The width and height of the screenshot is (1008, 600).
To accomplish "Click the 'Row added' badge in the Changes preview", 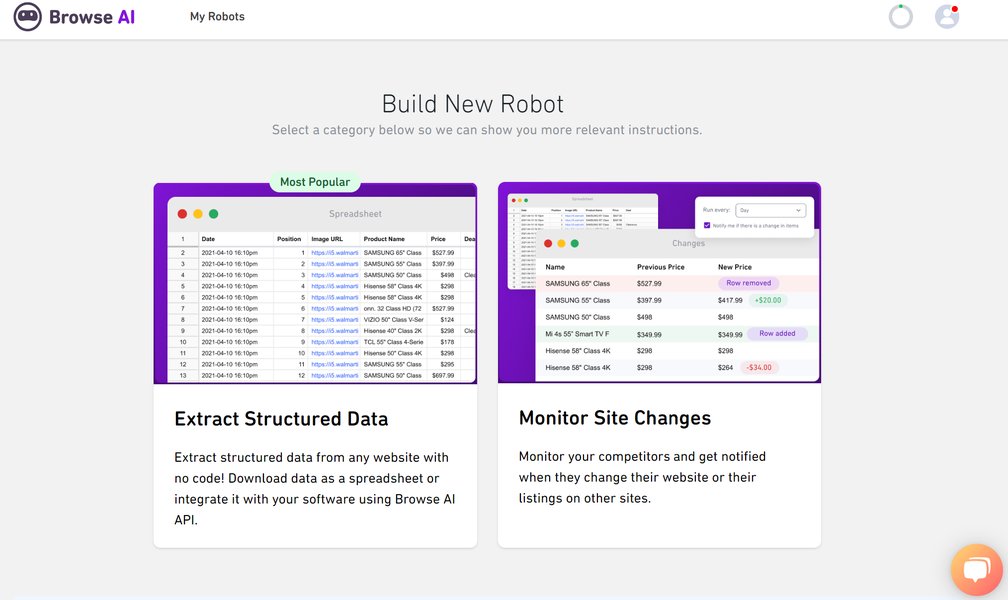I will 778,333.
